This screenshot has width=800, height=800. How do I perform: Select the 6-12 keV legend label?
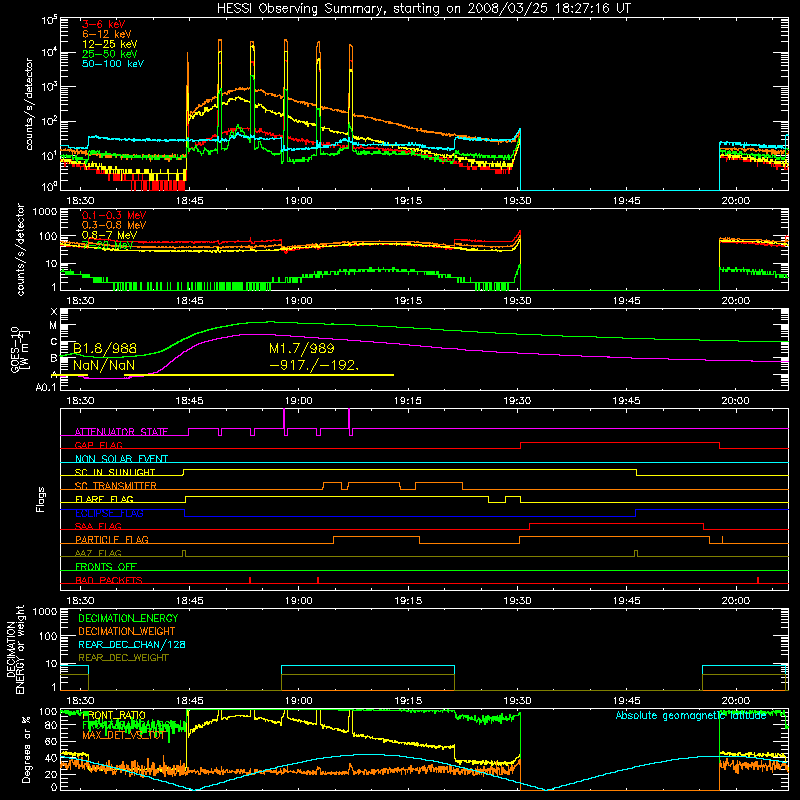(x=107, y=34)
